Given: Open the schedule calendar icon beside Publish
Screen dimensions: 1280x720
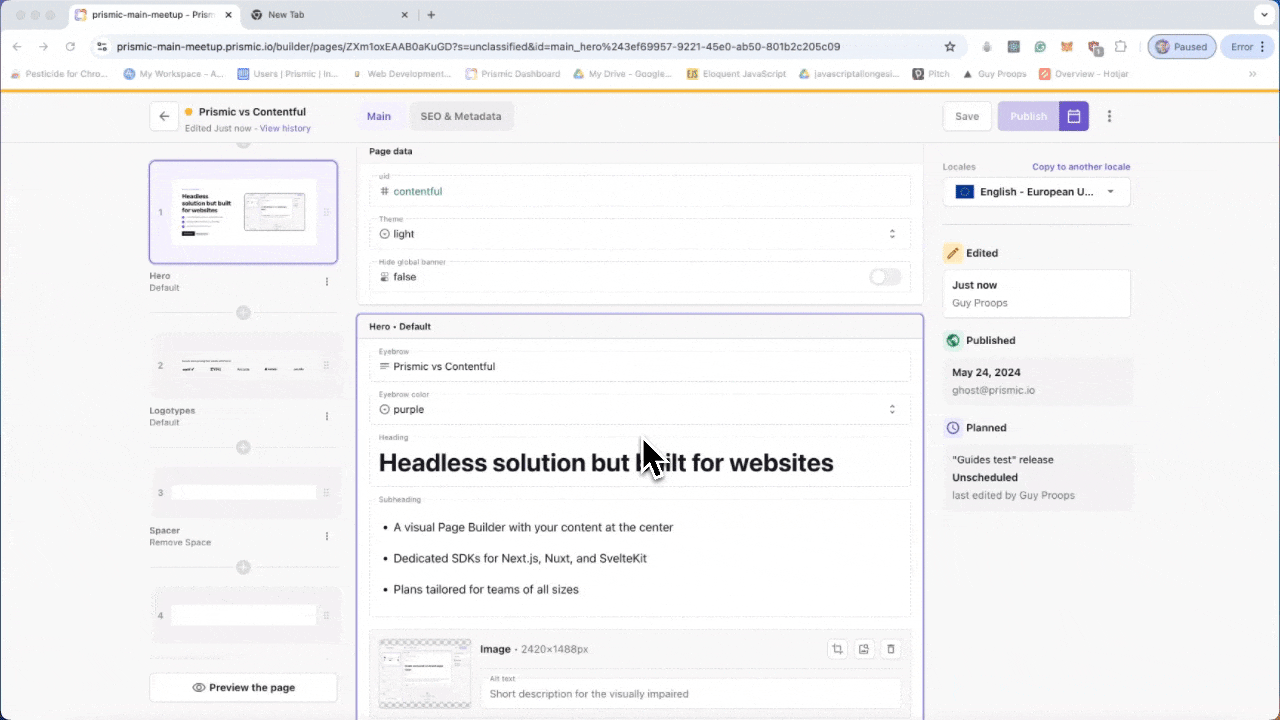Looking at the screenshot, I should tap(1074, 116).
